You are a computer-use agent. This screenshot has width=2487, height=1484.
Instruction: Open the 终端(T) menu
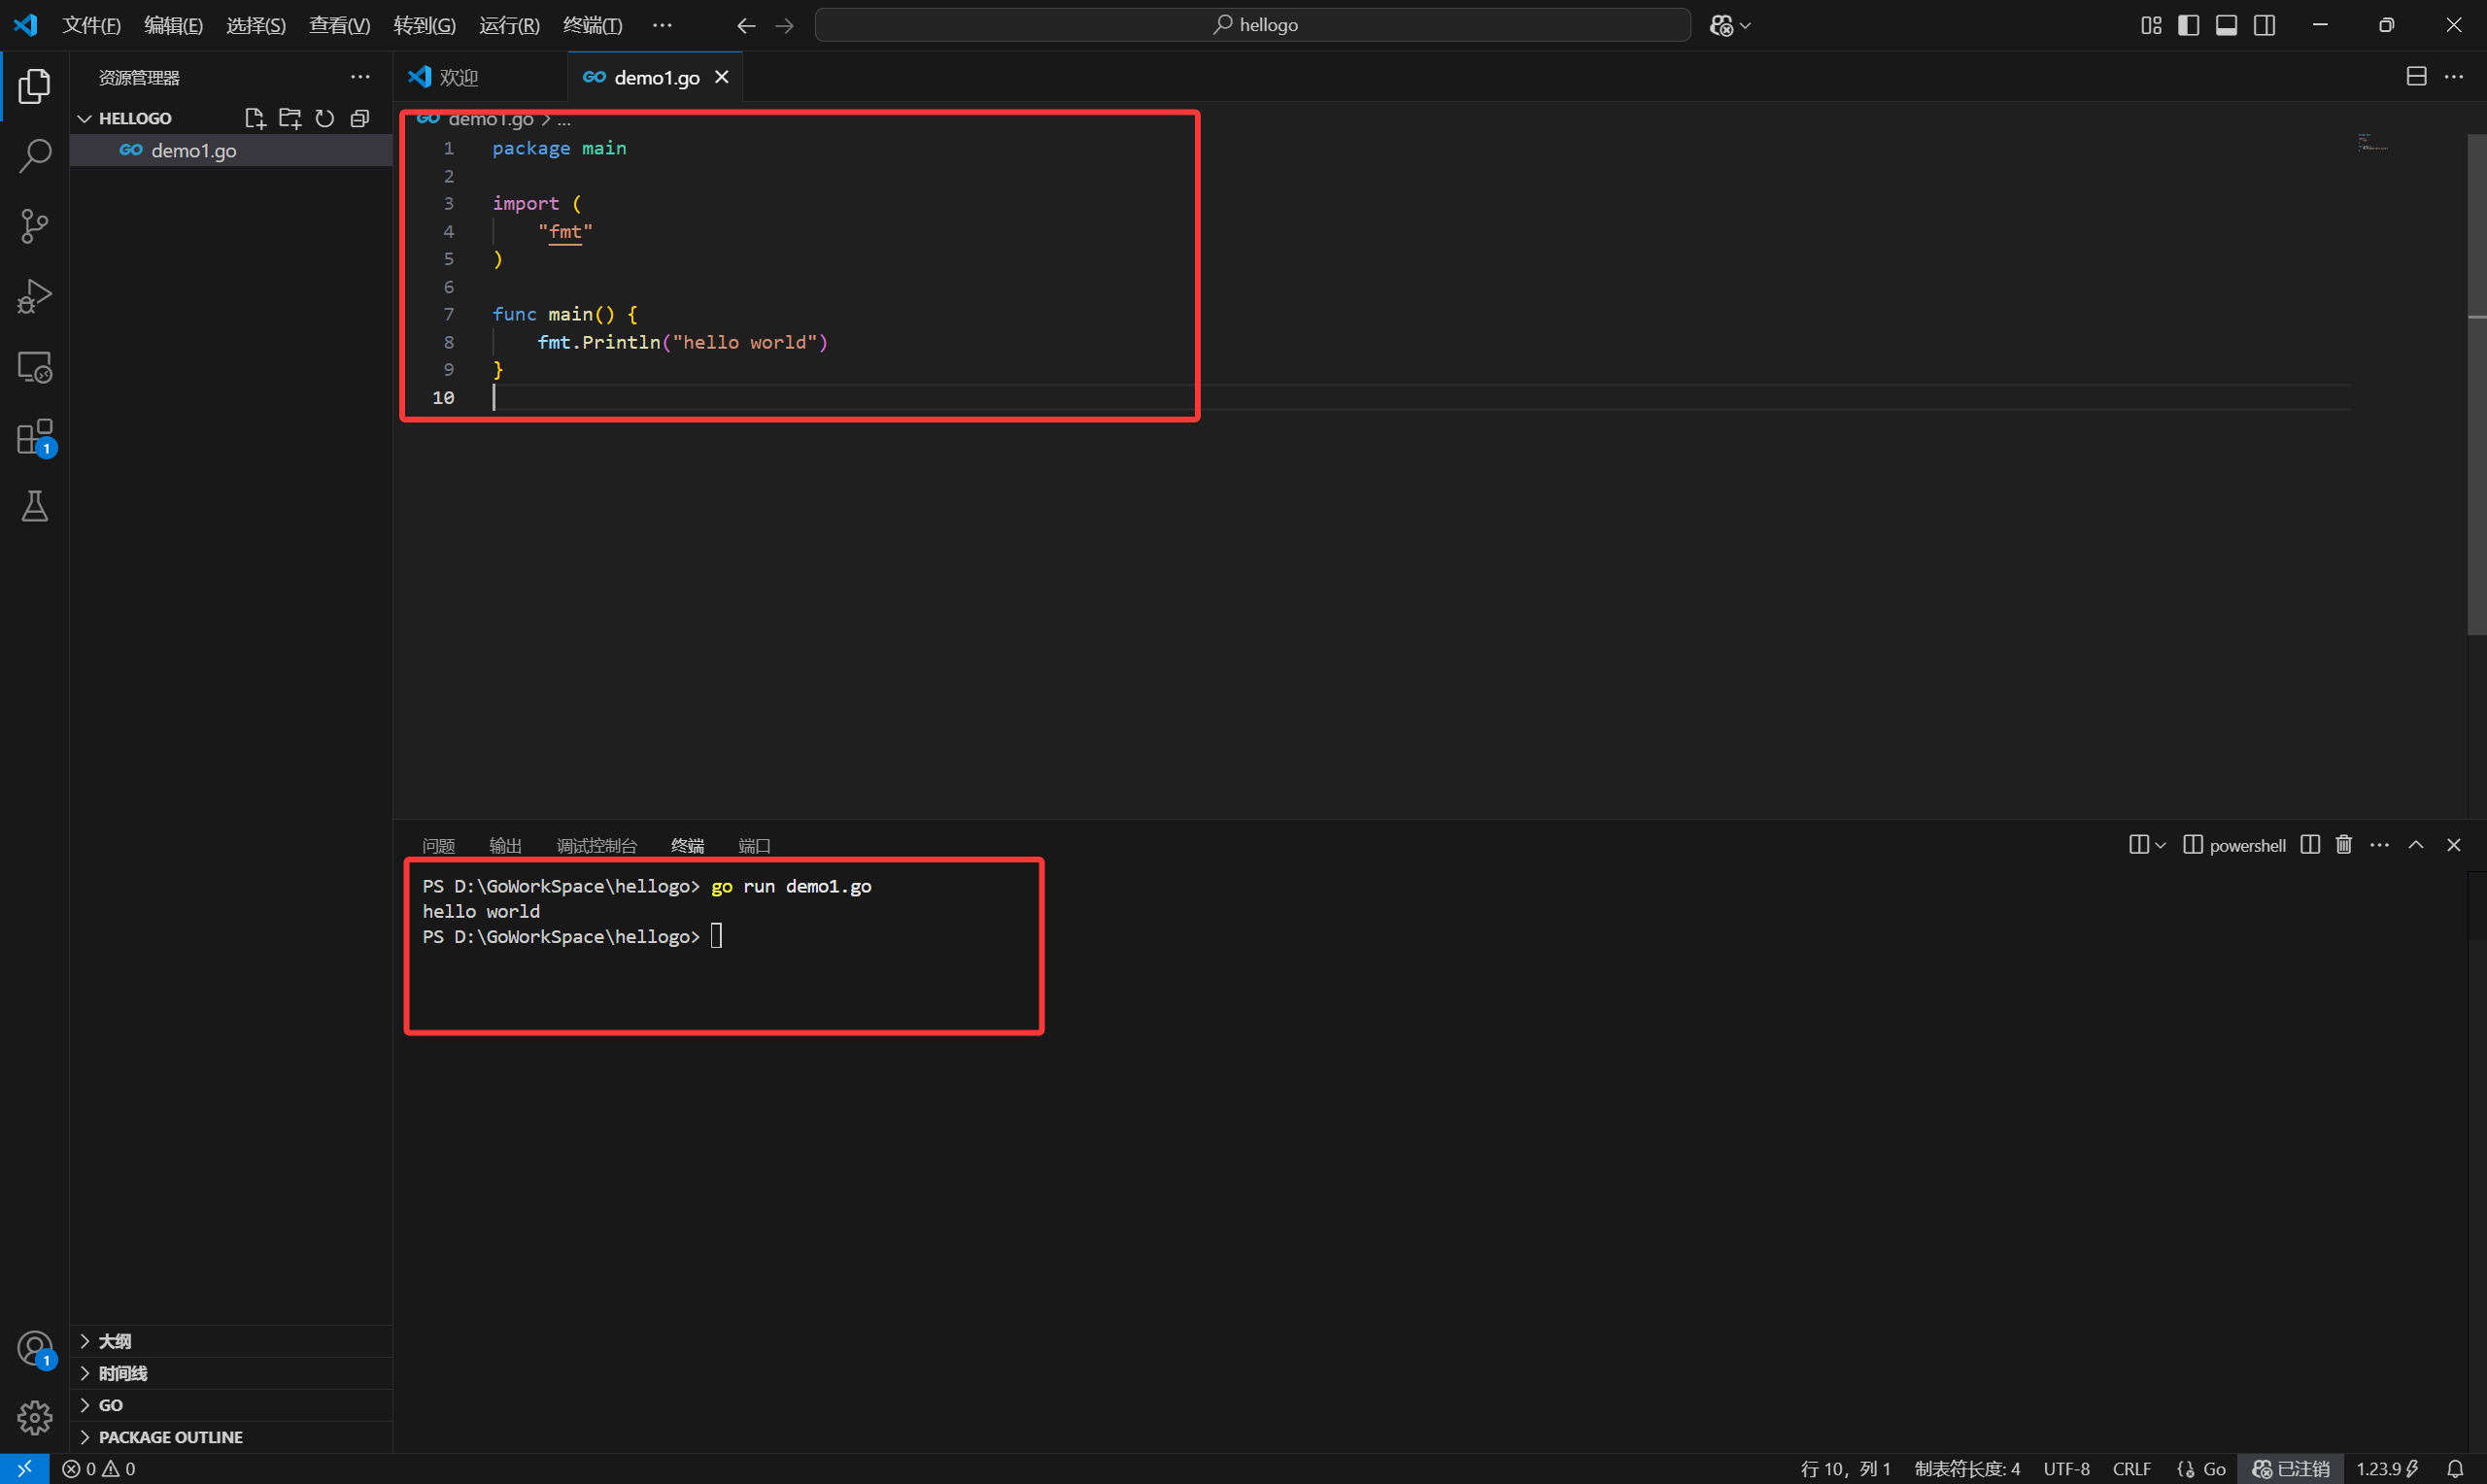pyautogui.click(x=592, y=25)
